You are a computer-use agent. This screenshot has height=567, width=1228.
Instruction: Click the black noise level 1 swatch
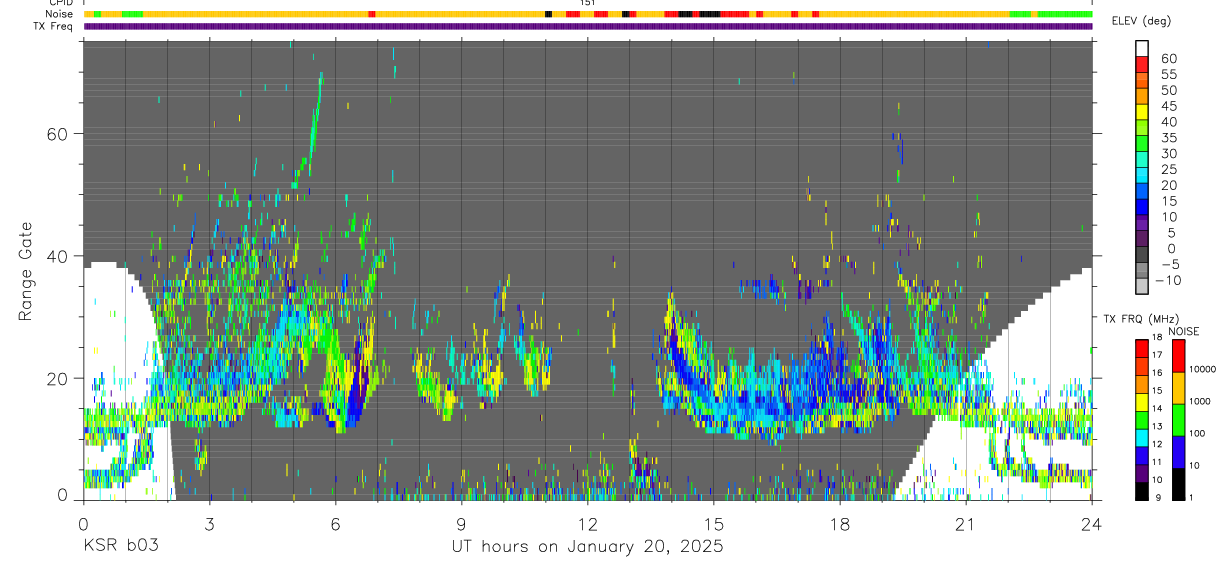[x=1179, y=484]
